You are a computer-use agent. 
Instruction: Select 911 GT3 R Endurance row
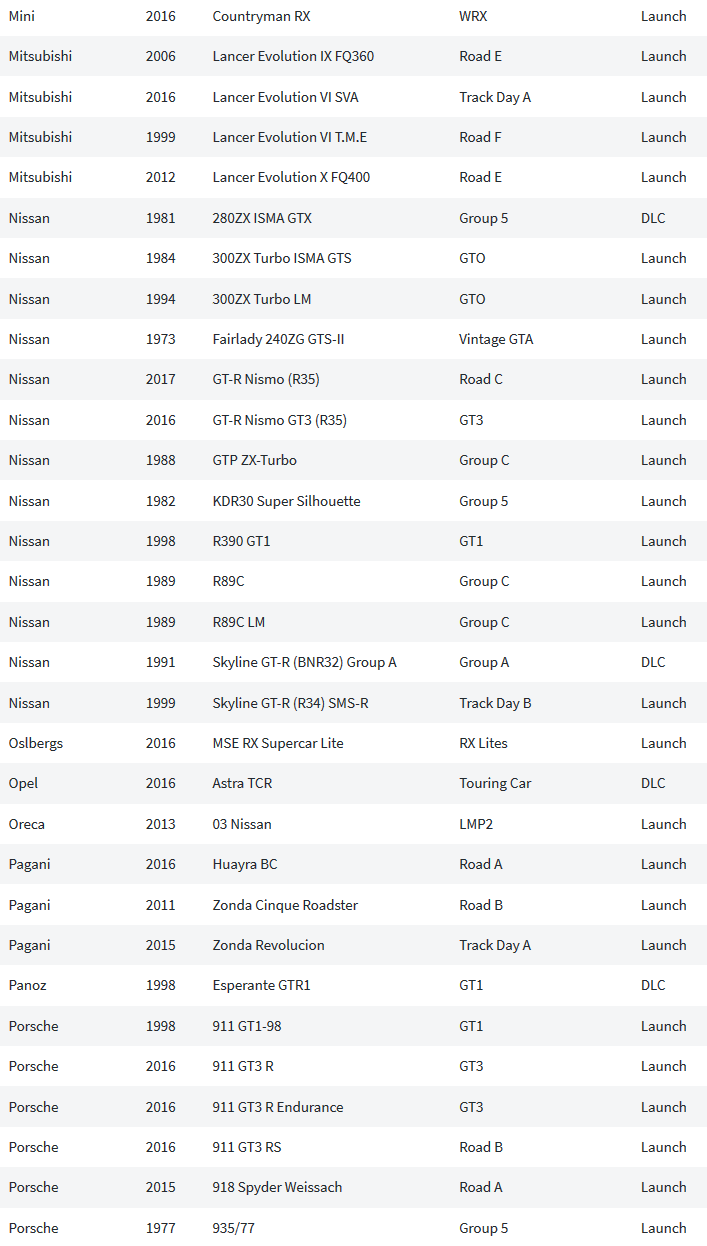pos(353,1107)
